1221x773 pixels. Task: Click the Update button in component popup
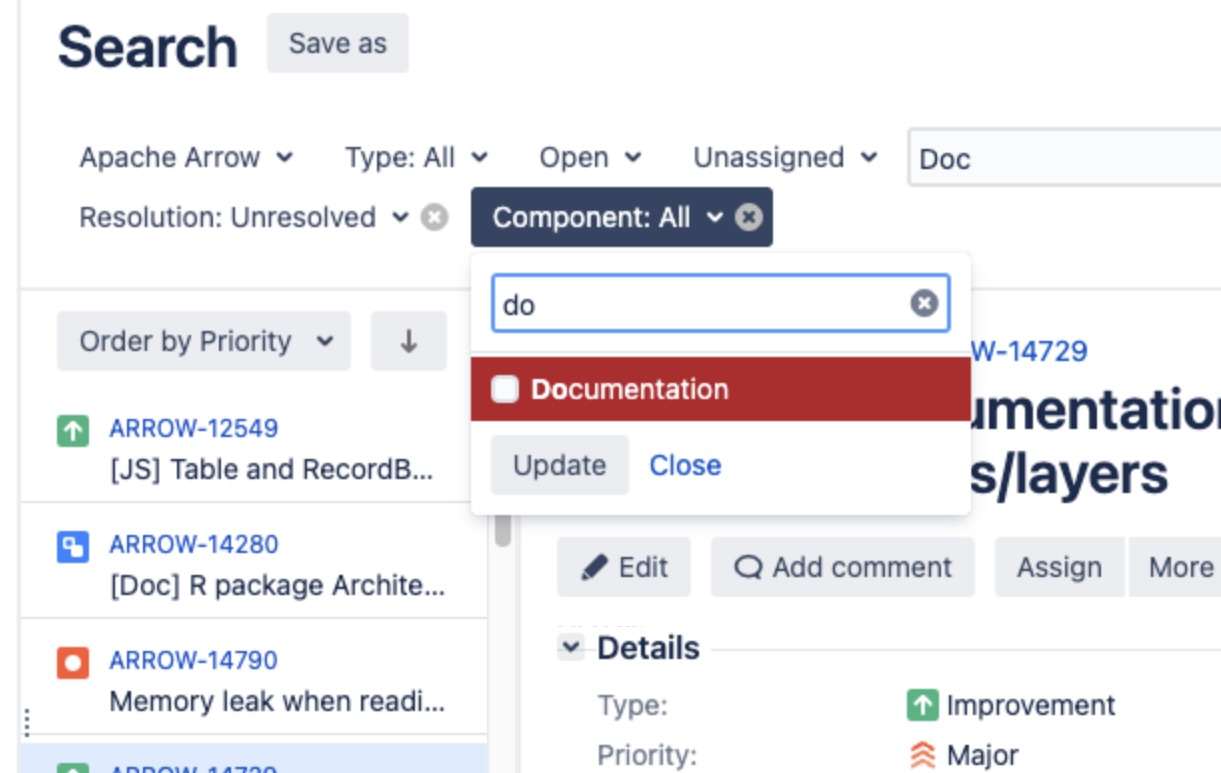point(559,465)
